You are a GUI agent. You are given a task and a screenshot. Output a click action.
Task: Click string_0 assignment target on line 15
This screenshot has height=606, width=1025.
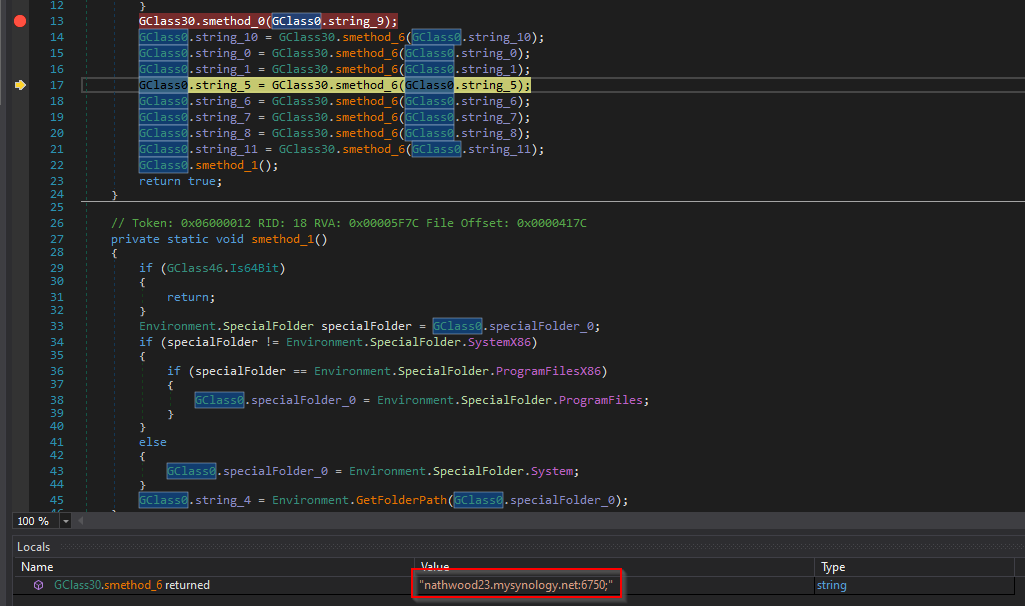(x=223, y=53)
